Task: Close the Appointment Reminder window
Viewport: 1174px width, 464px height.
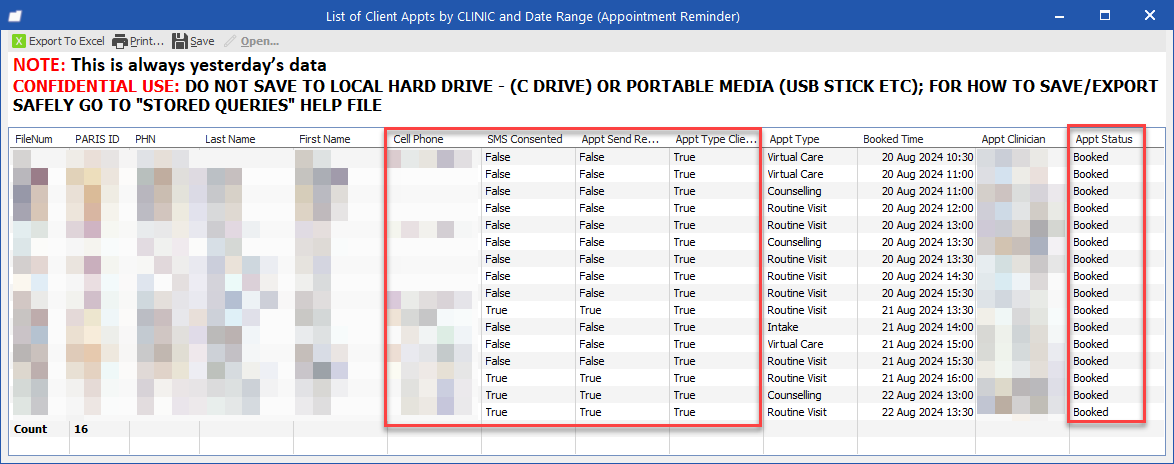Action: [x=1150, y=15]
